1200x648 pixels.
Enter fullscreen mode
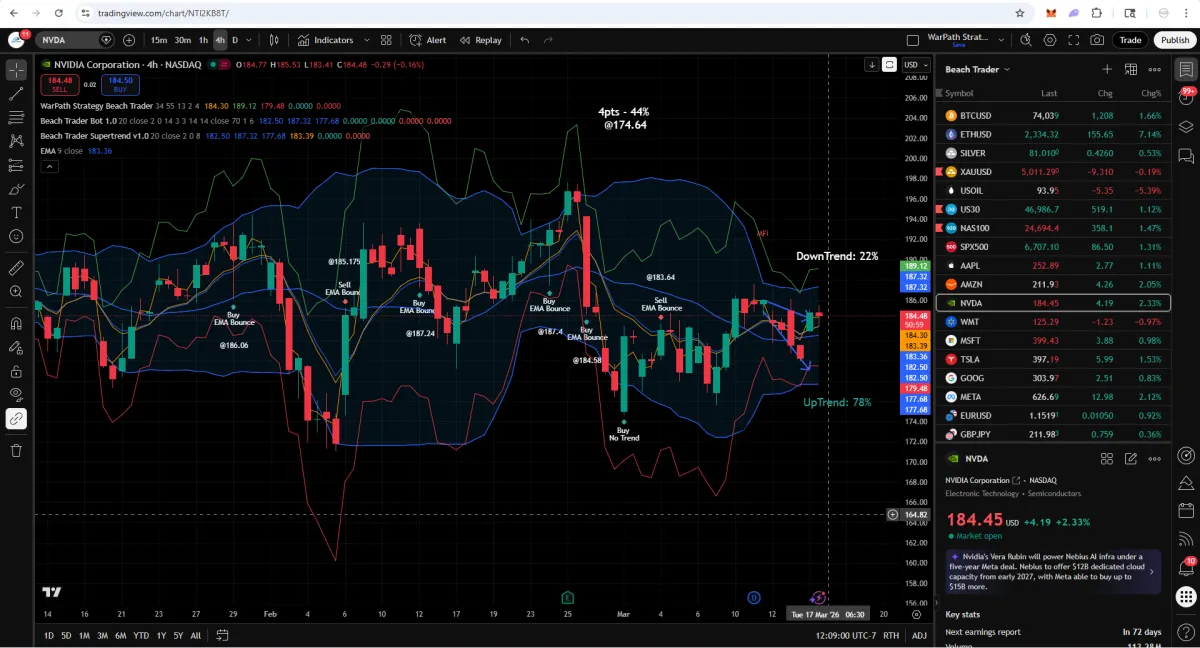(1074, 40)
